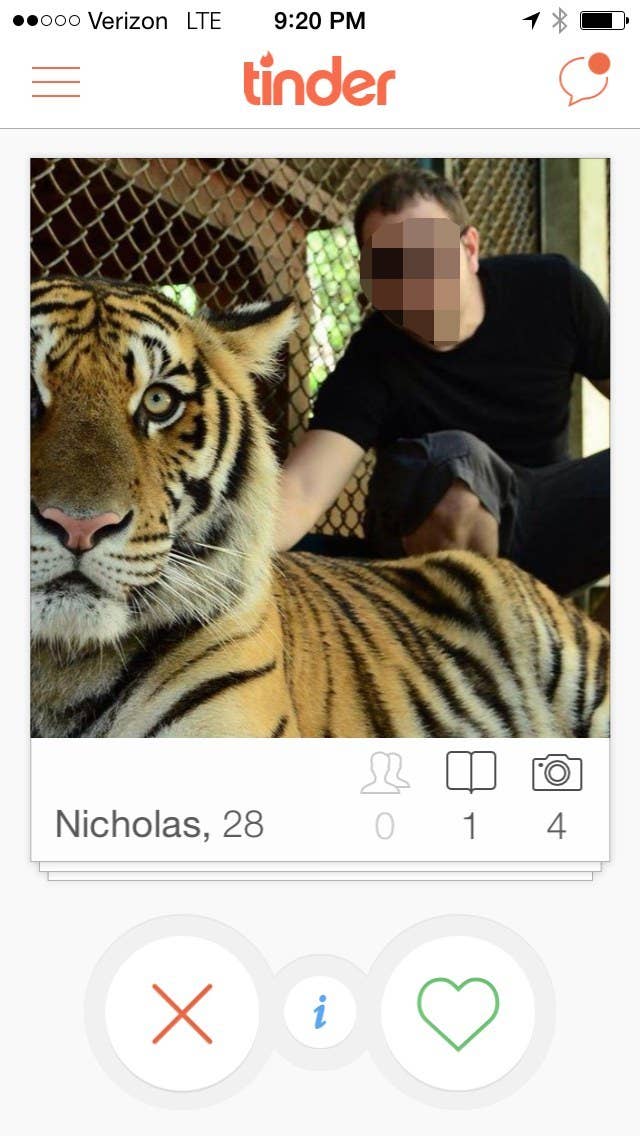Tap the name Nicholas, 28
The image size is (640, 1136).
[159, 824]
